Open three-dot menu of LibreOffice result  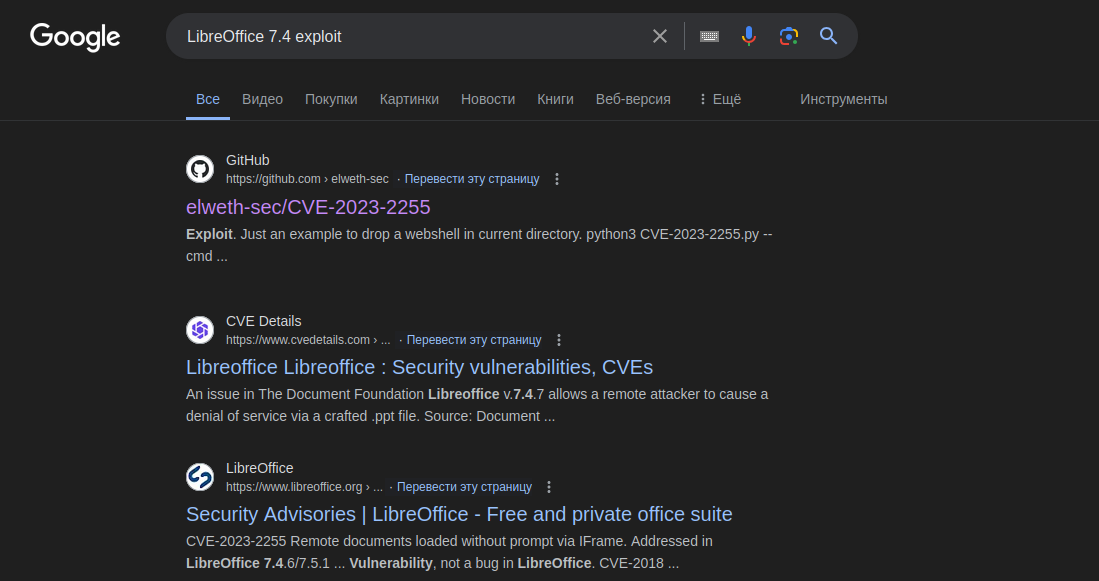(550, 487)
